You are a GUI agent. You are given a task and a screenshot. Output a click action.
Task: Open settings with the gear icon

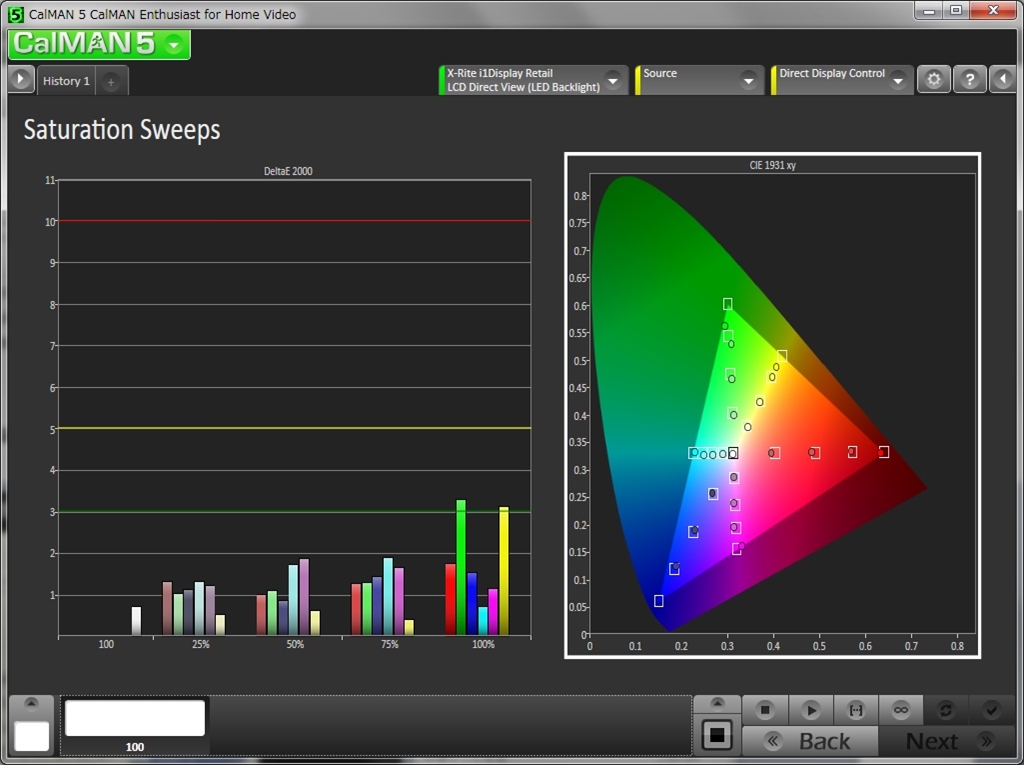point(933,80)
